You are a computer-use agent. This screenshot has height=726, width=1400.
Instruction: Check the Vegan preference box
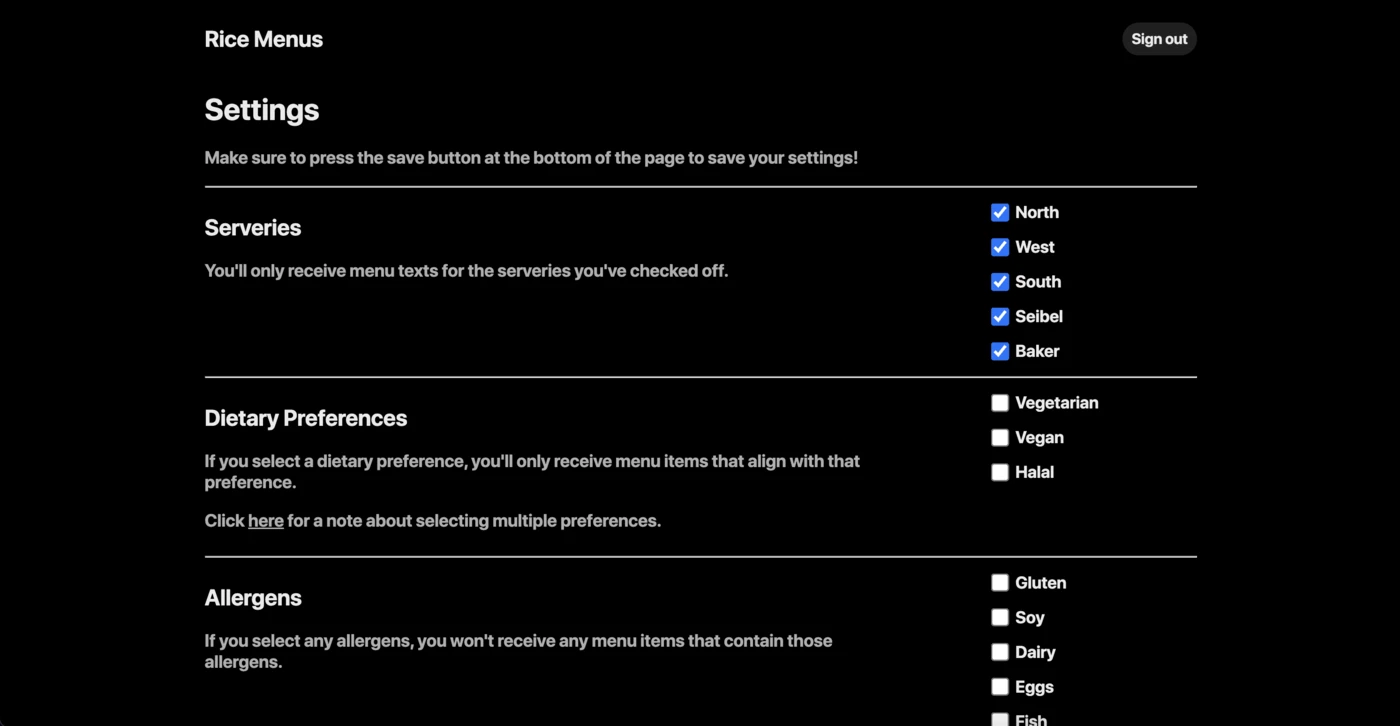tap(1000, 438)
